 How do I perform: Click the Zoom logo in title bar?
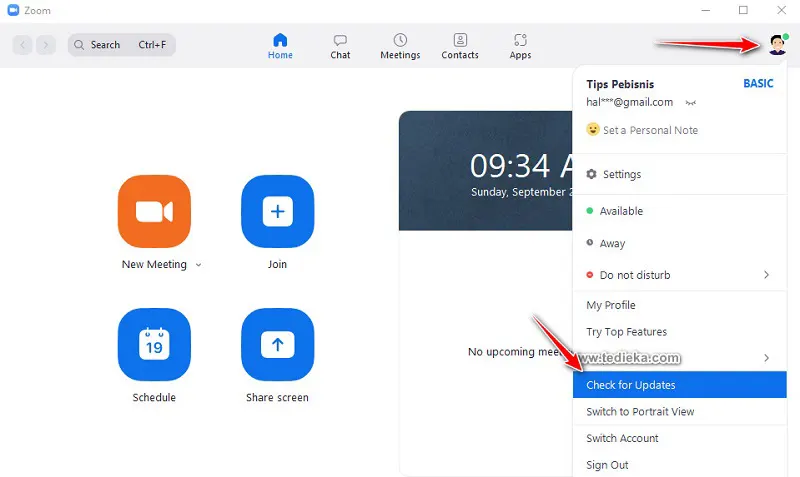(x=13, y=10)
